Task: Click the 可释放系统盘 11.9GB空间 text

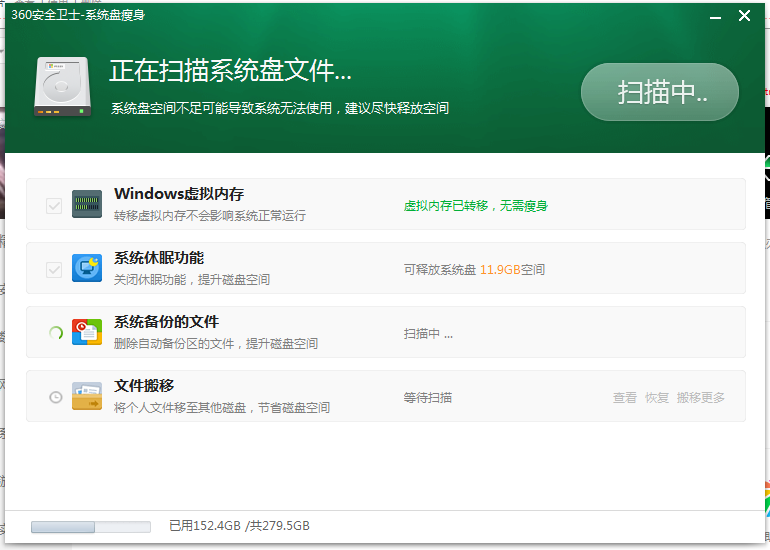Action: pos(474,270)
